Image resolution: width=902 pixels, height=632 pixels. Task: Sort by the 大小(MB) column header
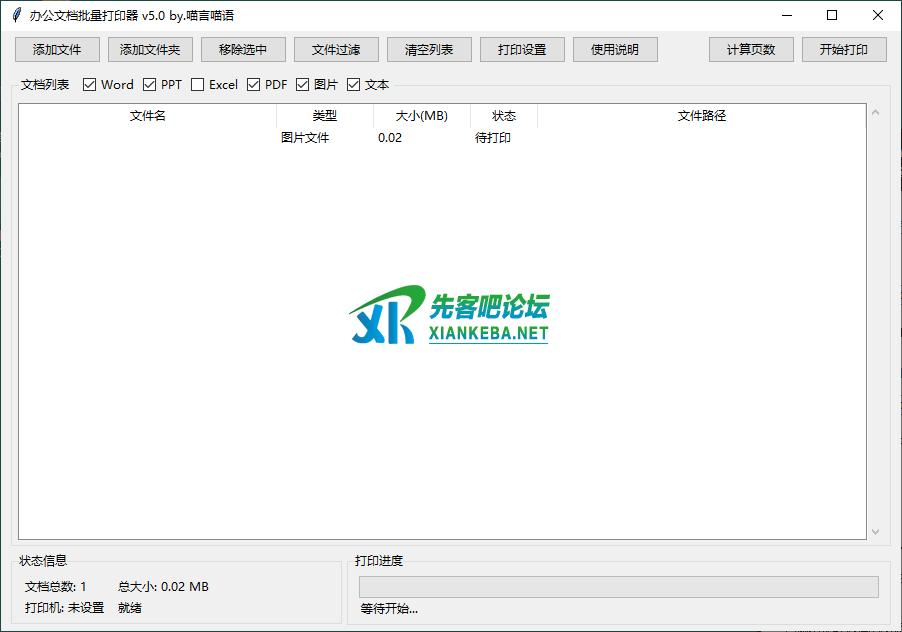click(x=421, y=116)
